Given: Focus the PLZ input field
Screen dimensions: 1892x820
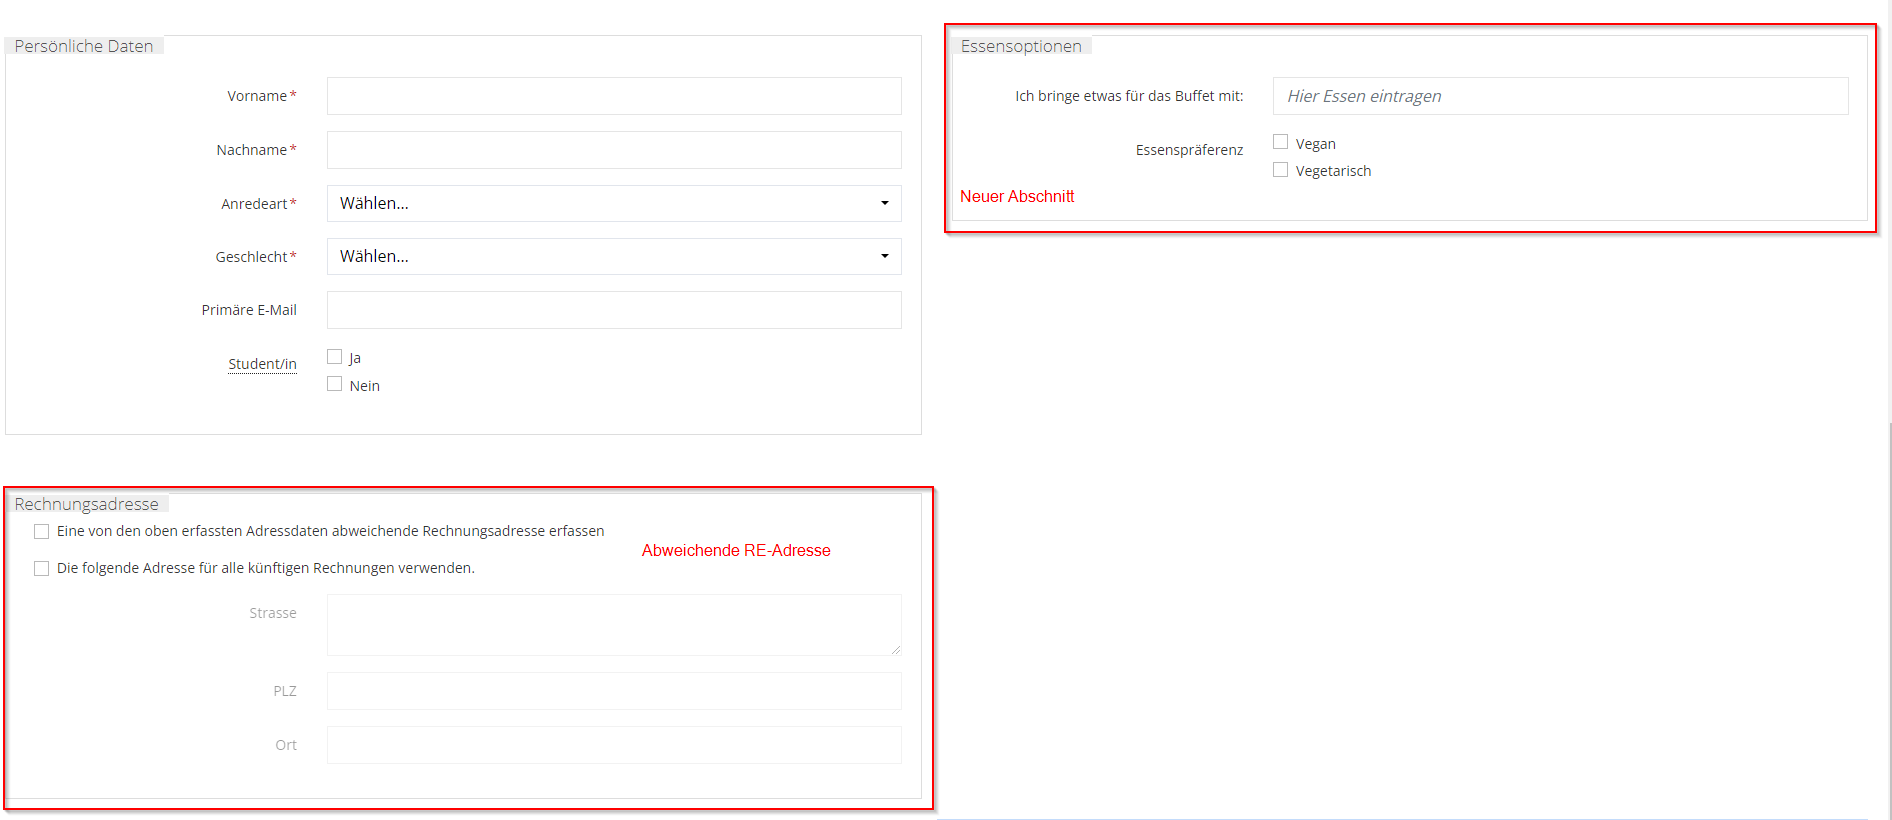Looking at the screenshot, I should click(x=613, y=691).
